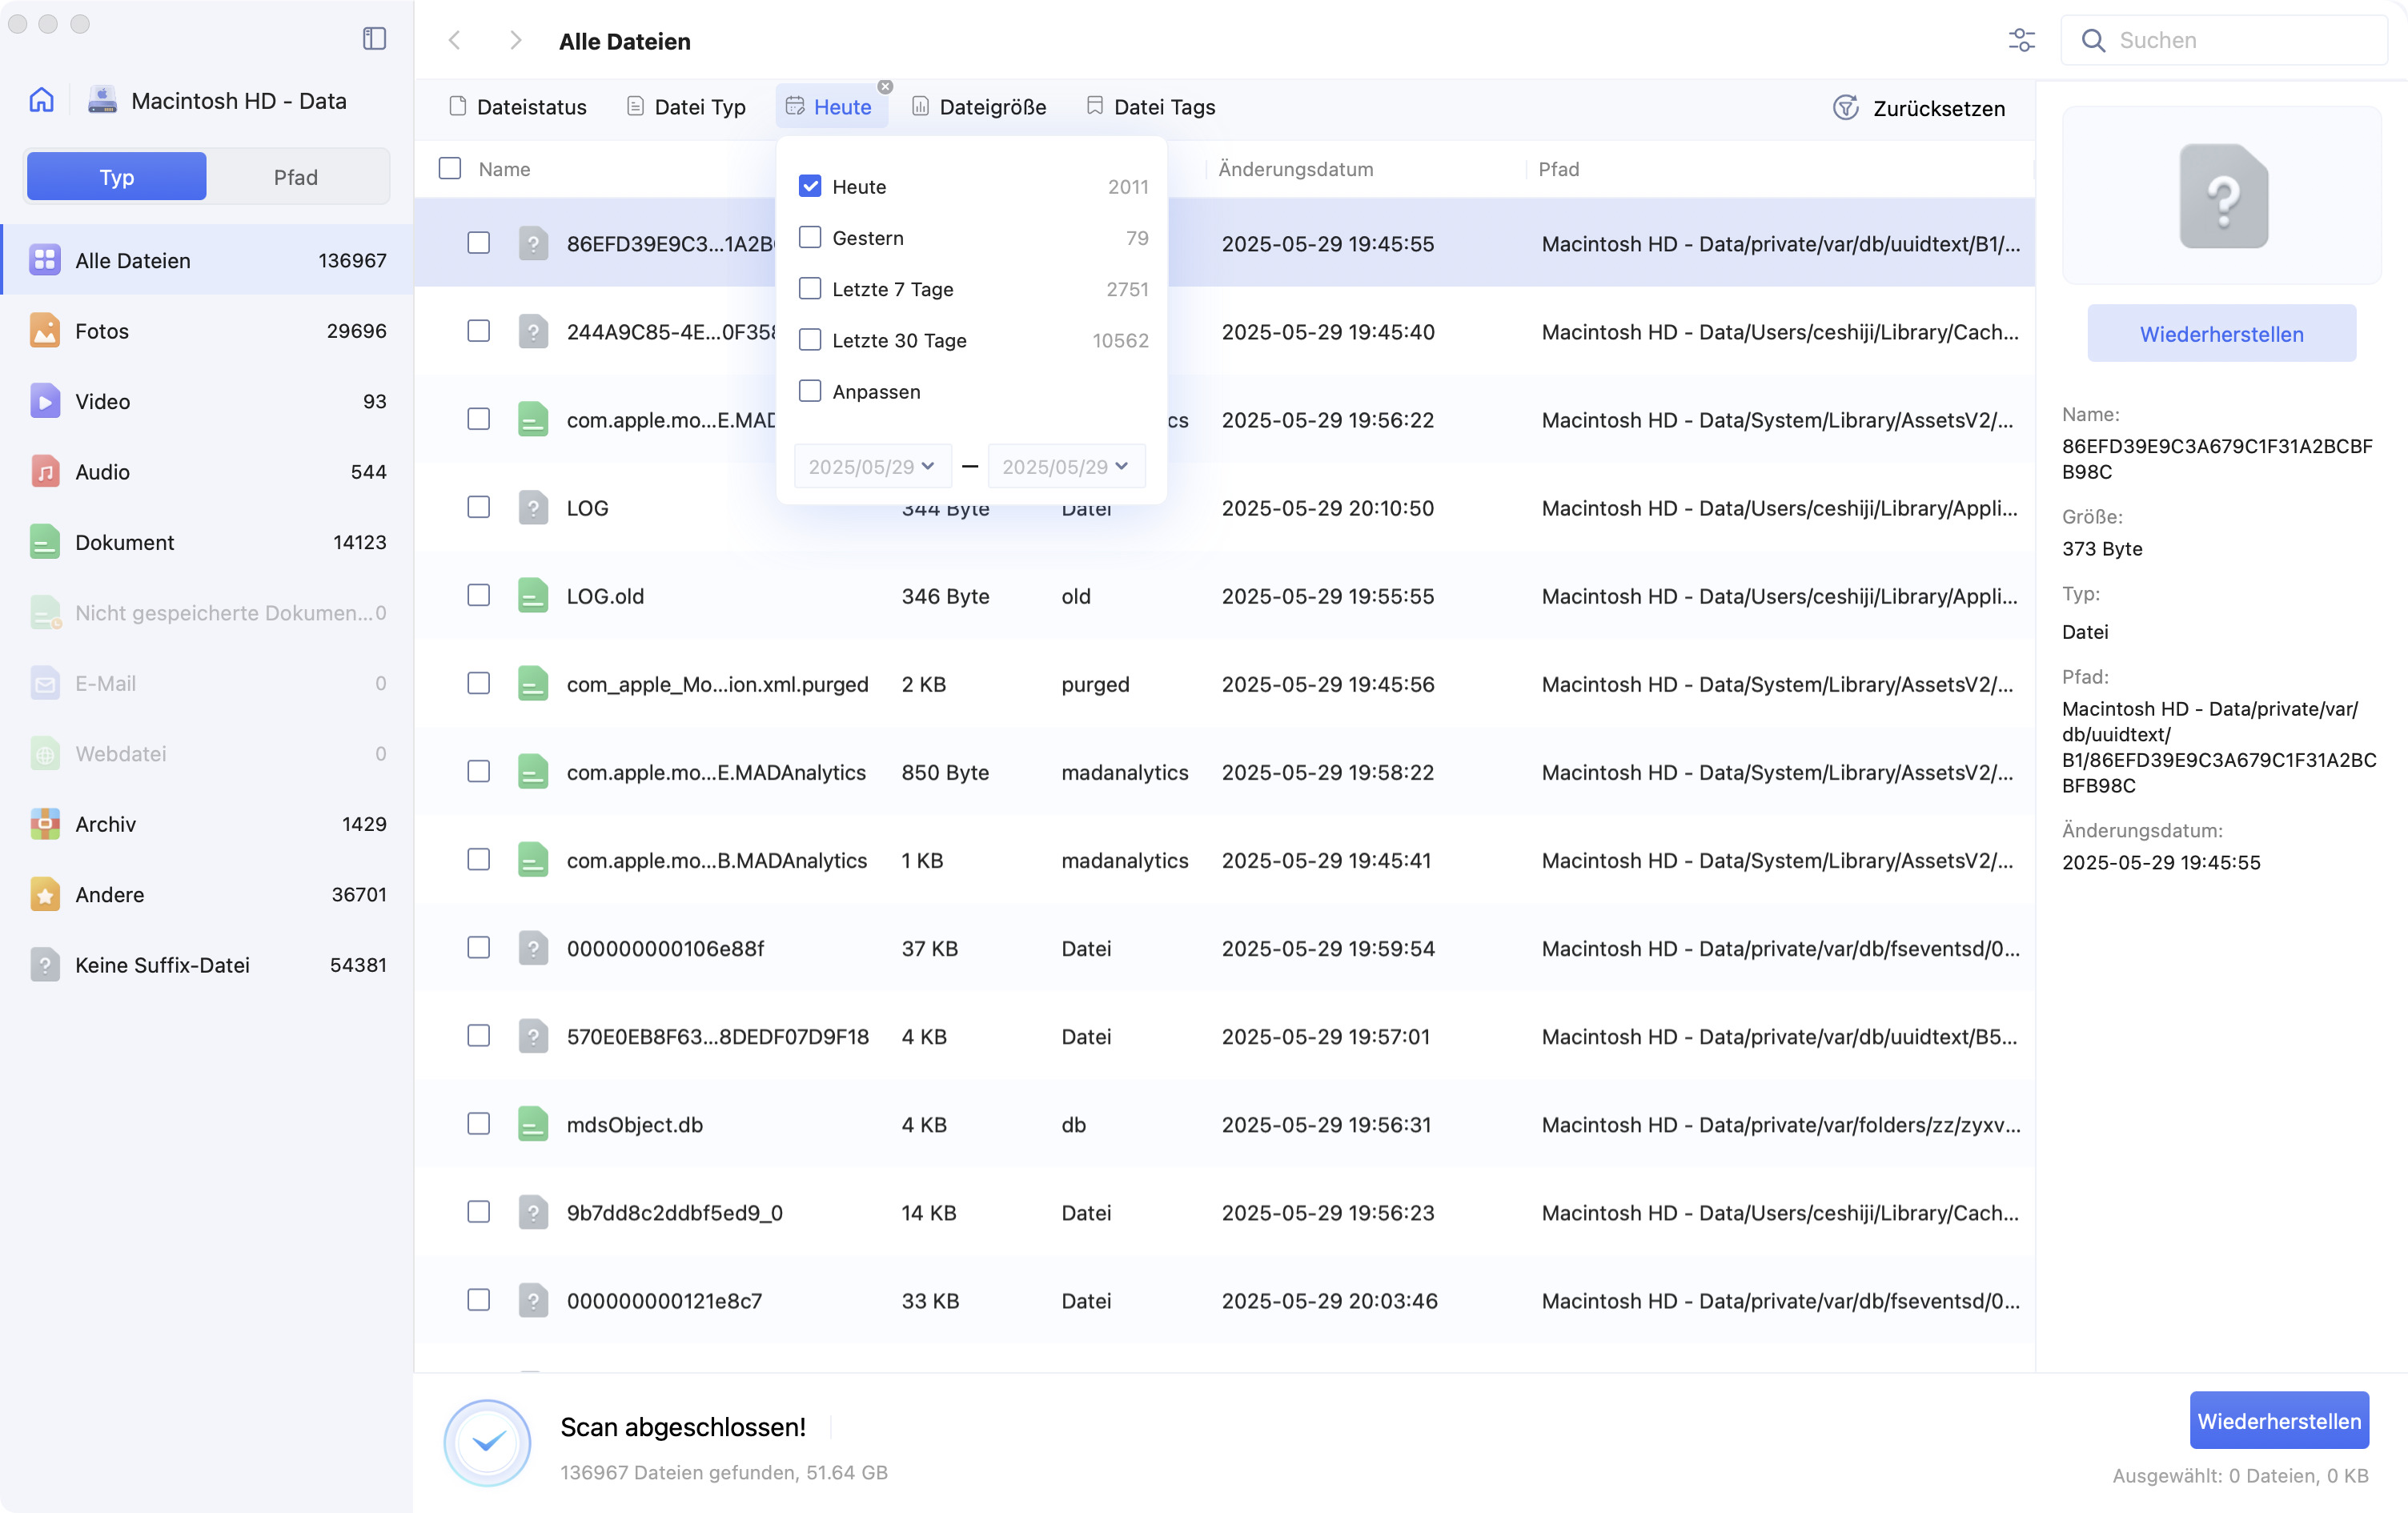Screen dimensions: 2408x1513
Task: Open the end date dropdown
Action: pos(1066,467)
